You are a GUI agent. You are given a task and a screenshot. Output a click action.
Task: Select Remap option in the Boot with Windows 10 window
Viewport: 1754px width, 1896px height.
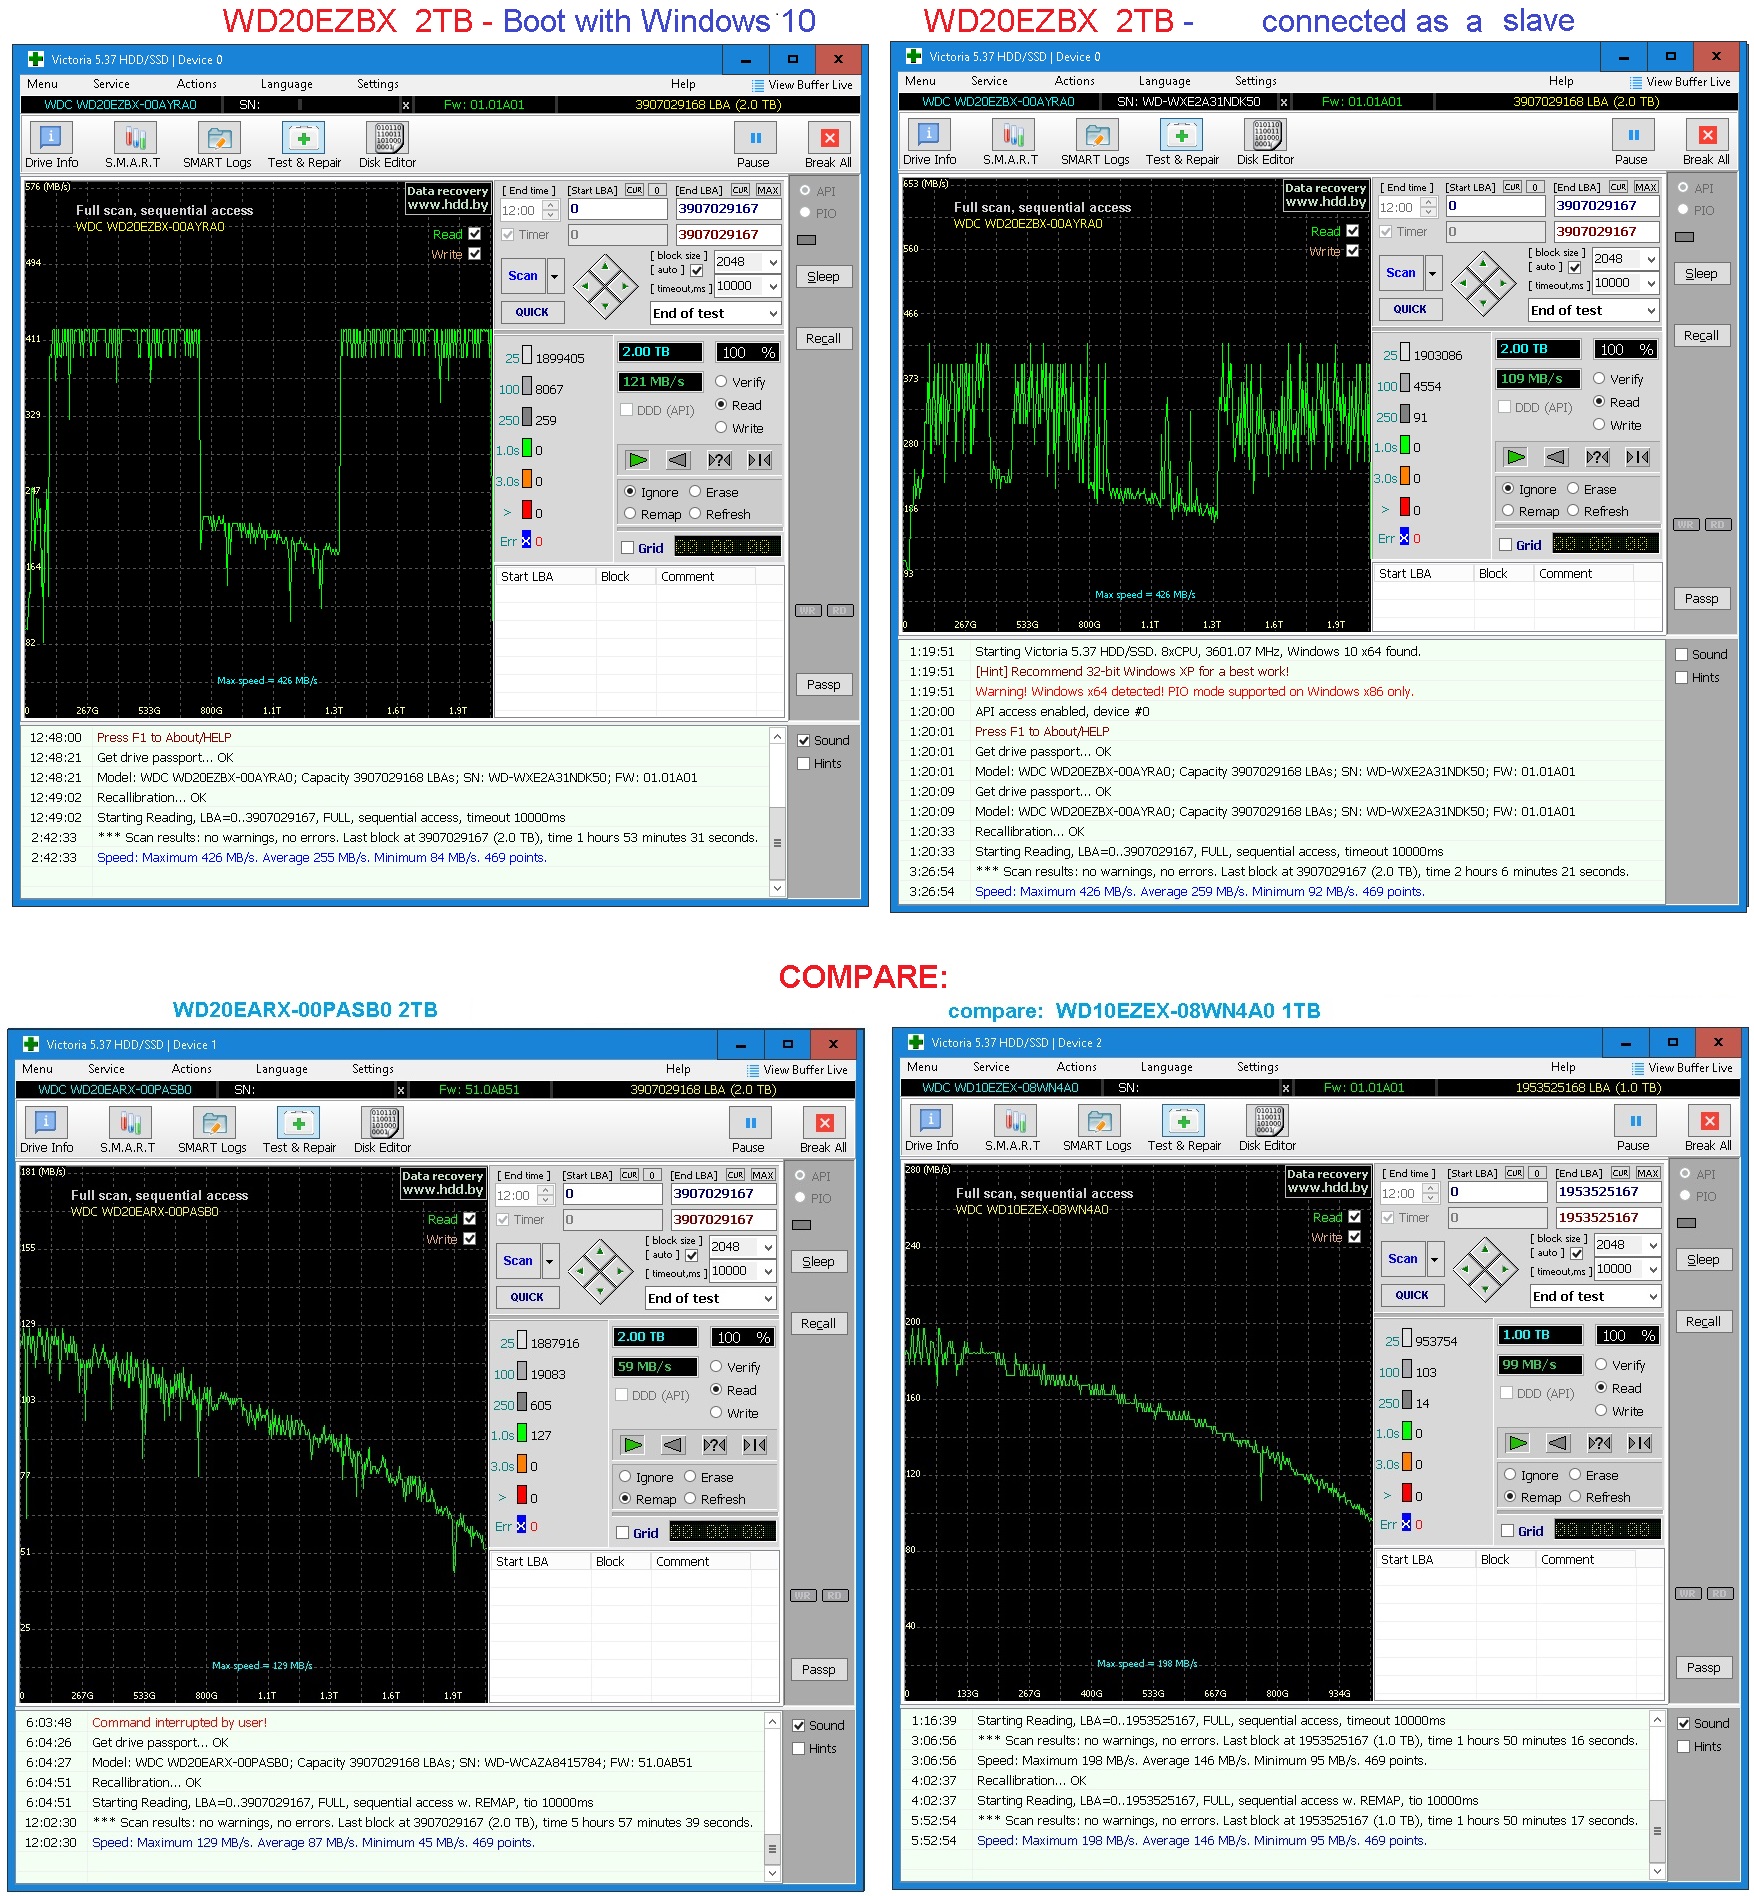[x=630, y=514]
